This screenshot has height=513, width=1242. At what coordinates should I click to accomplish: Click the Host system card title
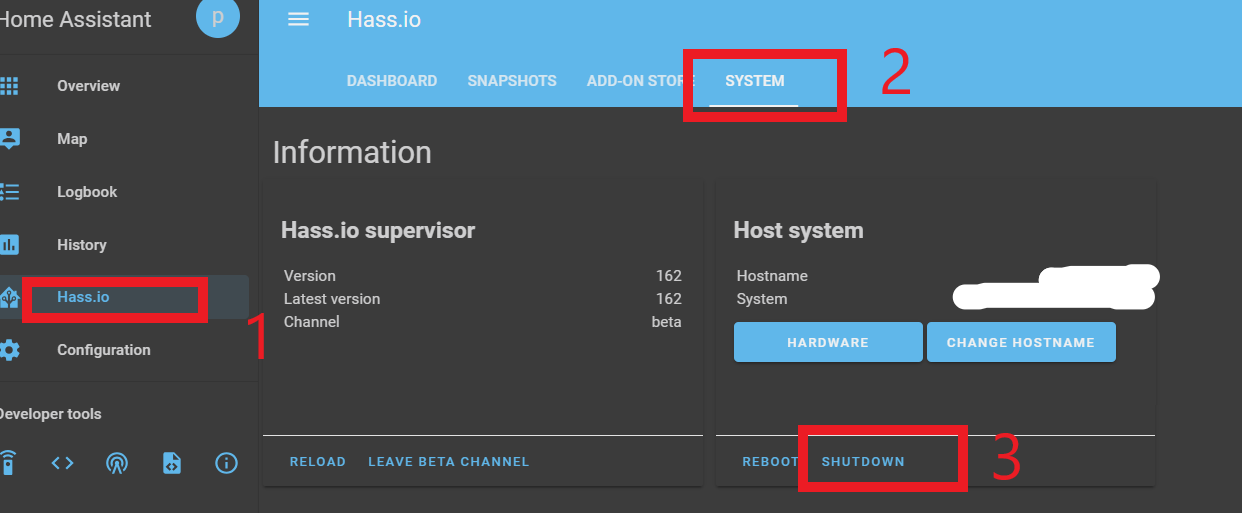(798, 230)
